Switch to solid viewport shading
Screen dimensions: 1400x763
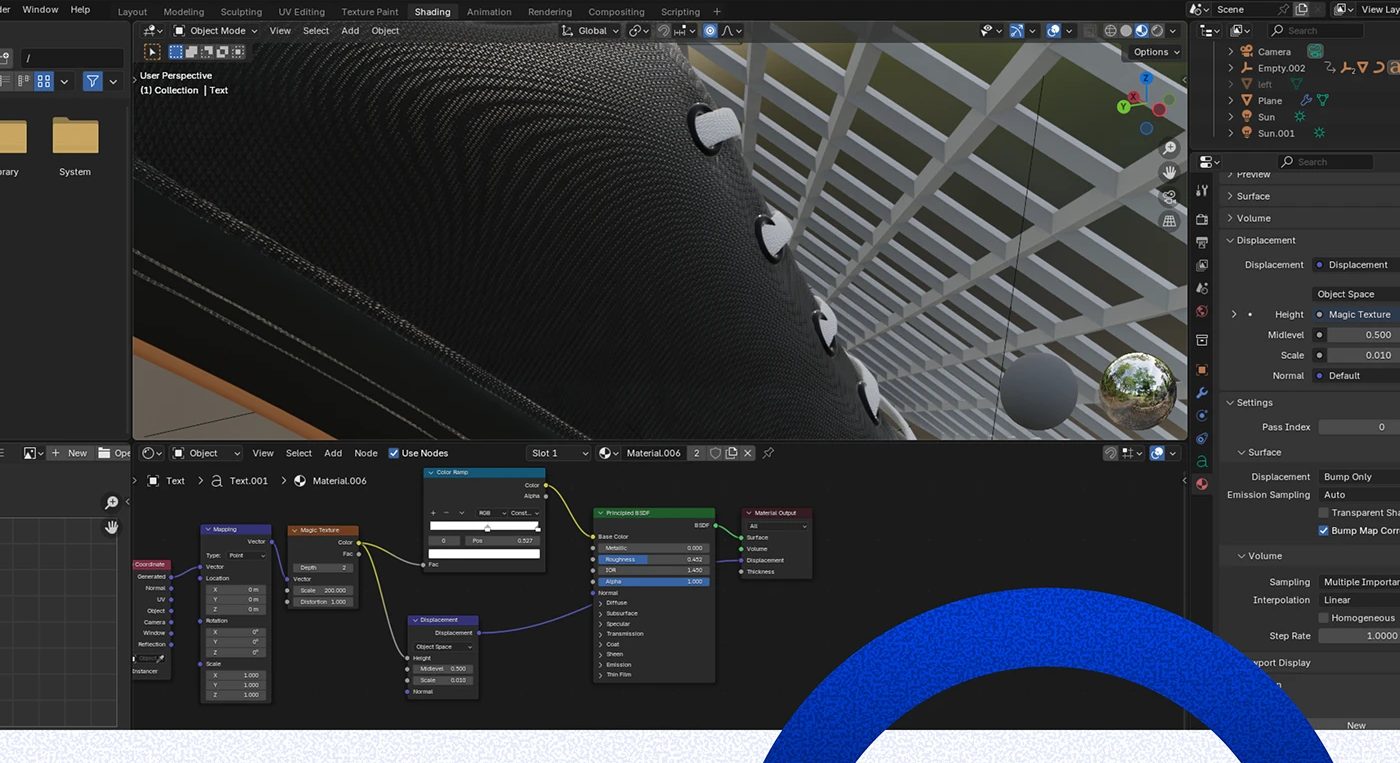(1126, 31)
